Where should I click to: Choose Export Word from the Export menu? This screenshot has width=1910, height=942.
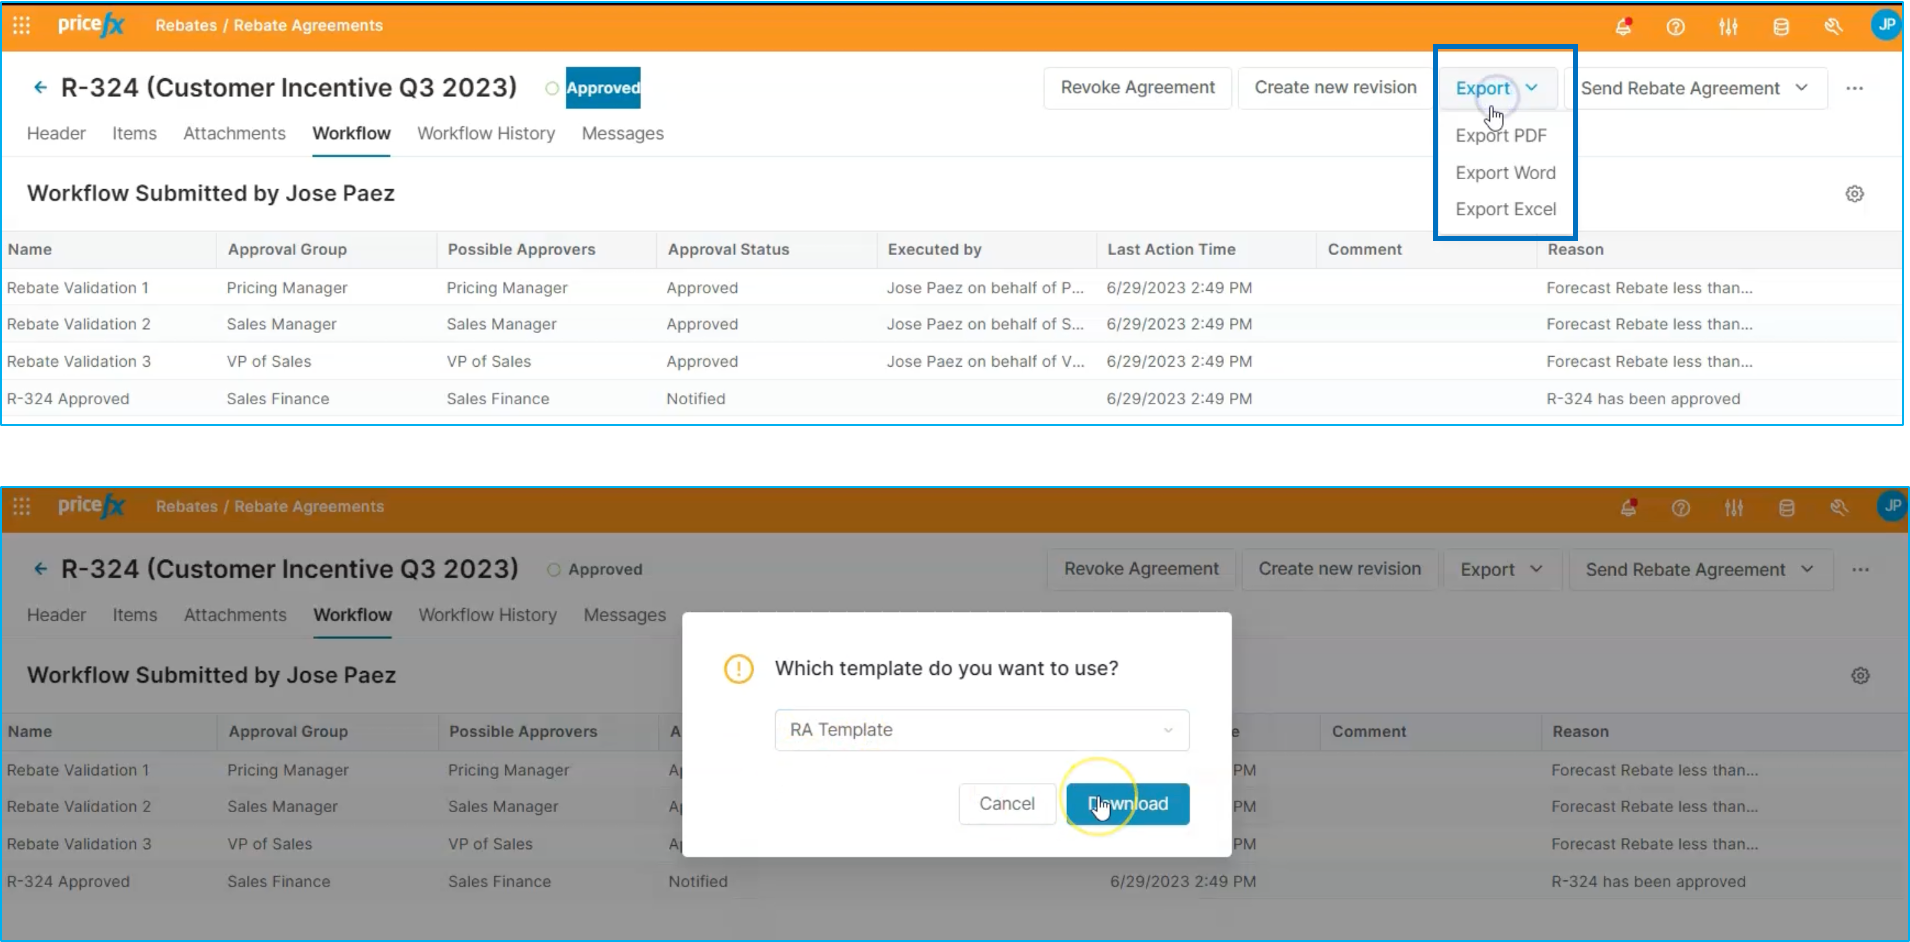[x=1505, y=173]
